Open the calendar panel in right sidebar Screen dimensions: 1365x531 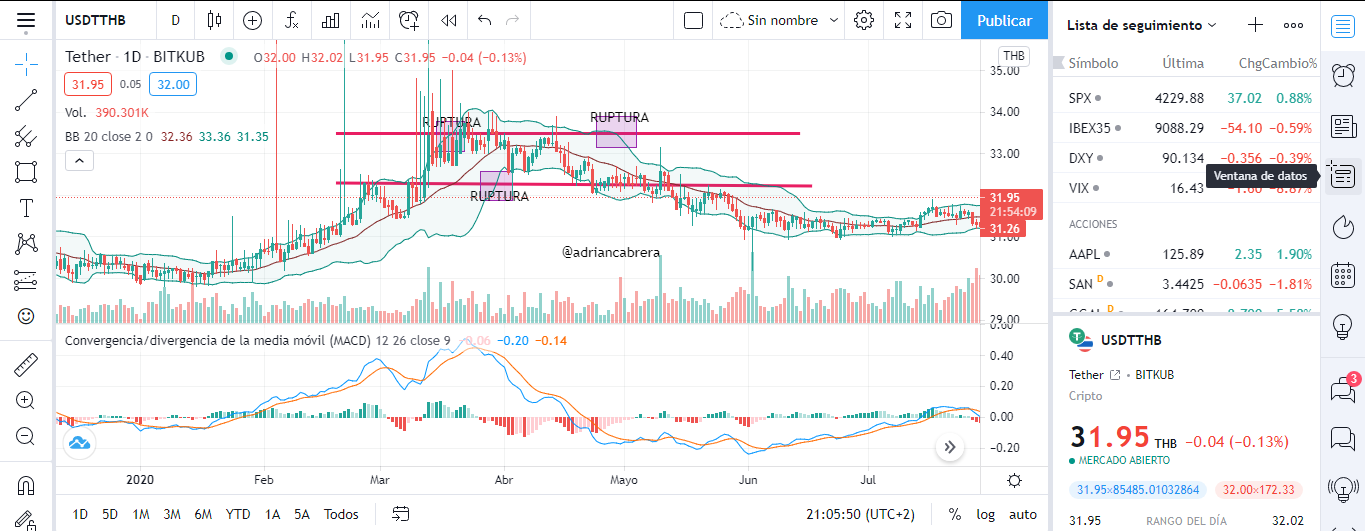(x=1343, y=274)
